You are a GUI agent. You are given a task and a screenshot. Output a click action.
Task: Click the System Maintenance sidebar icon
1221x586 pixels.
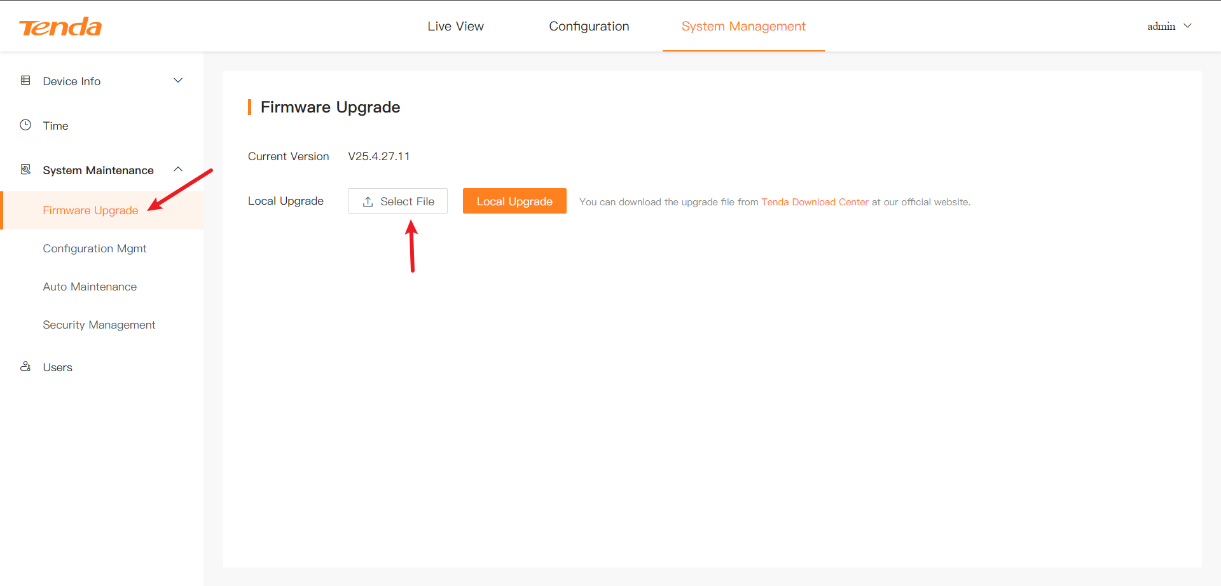pyautogui.click(x=26, y=170)
